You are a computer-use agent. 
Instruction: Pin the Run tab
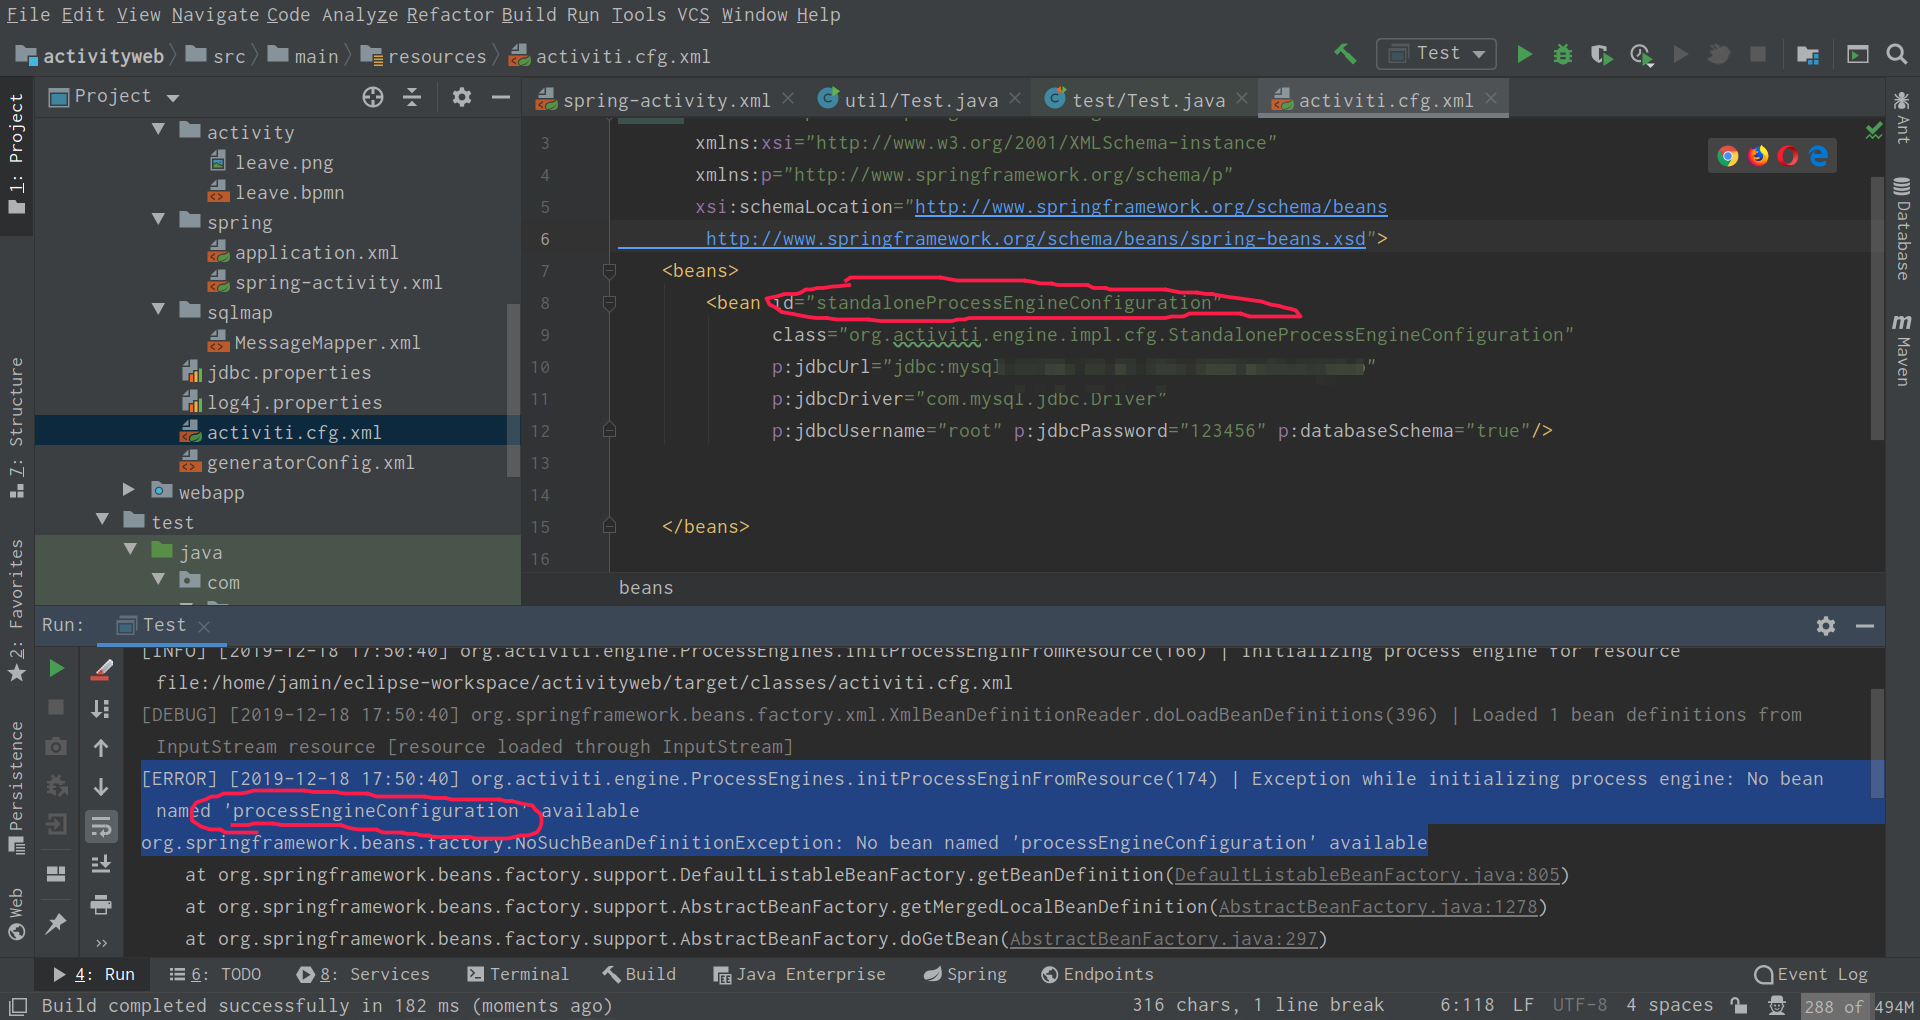click(x=57, y=923)
